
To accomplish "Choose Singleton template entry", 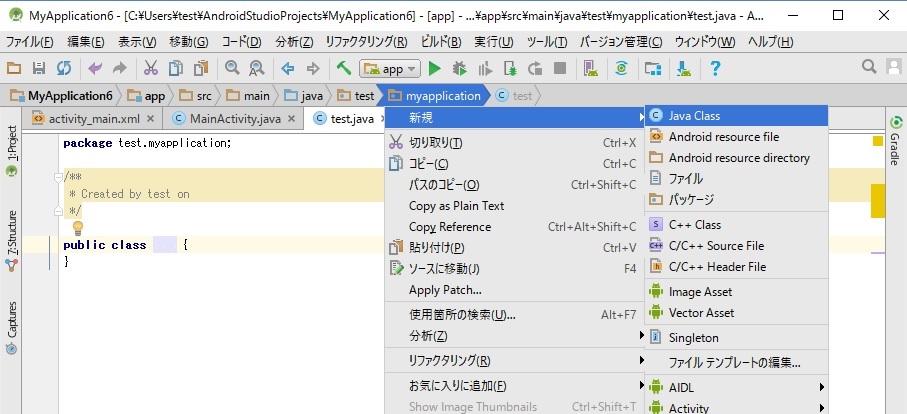I will 736,338.
